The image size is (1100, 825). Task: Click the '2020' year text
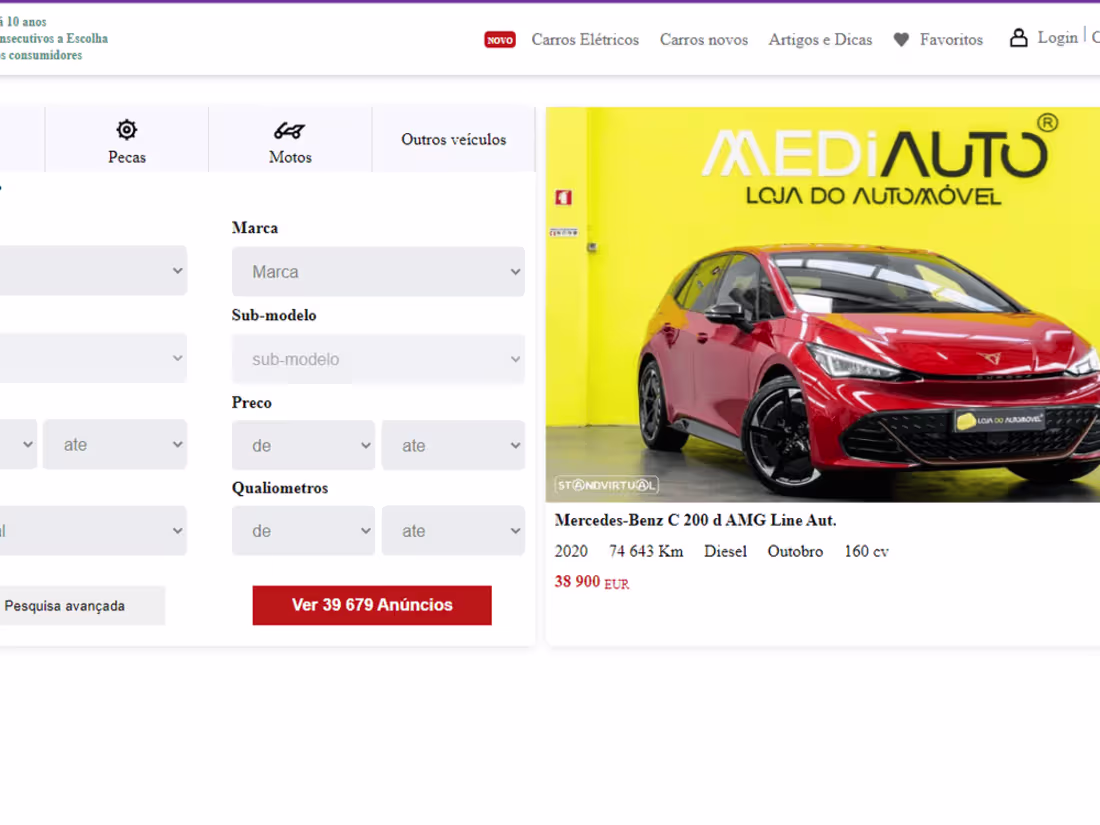click(x=571, y=551)
